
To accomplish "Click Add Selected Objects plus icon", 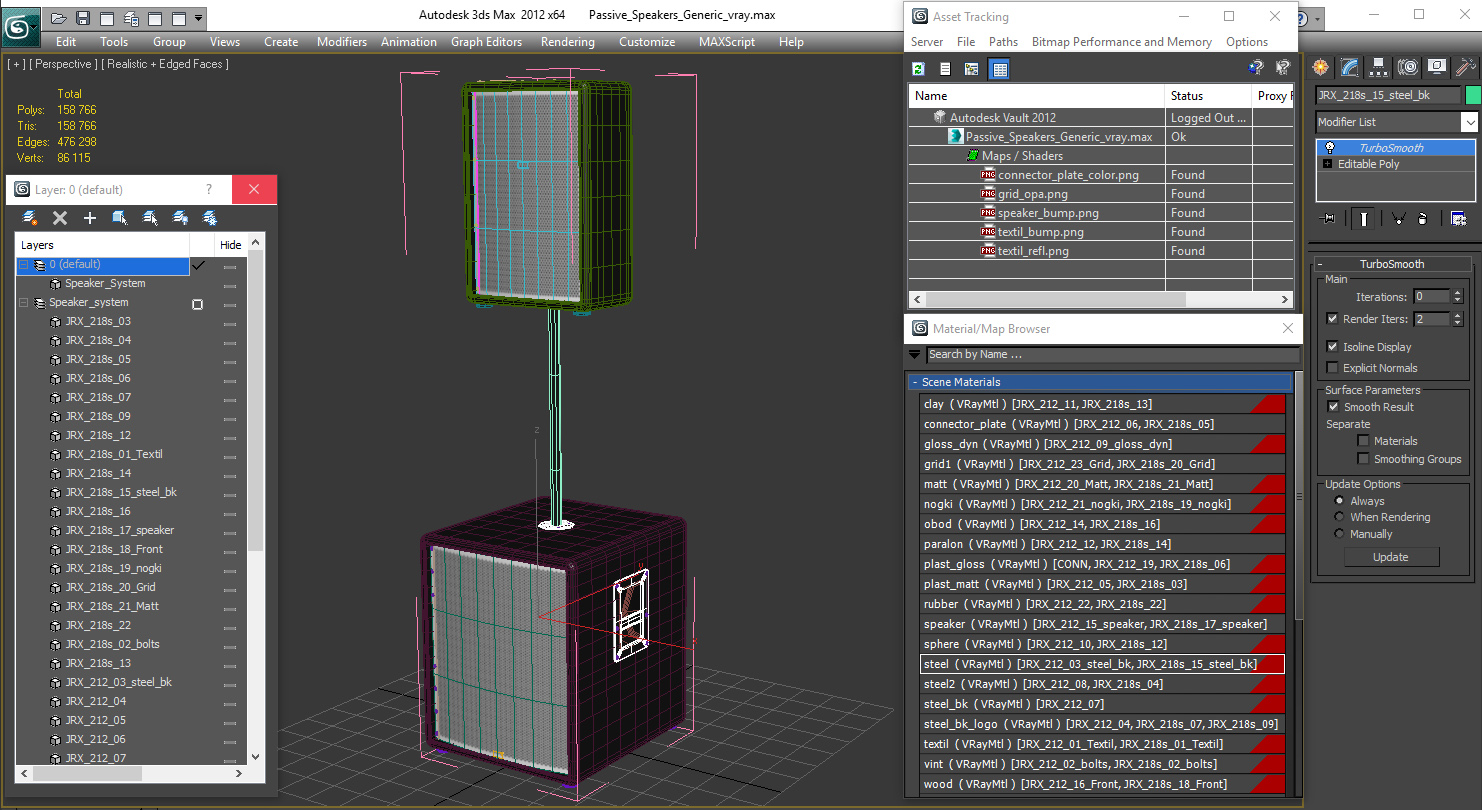I will pos(90,217).
